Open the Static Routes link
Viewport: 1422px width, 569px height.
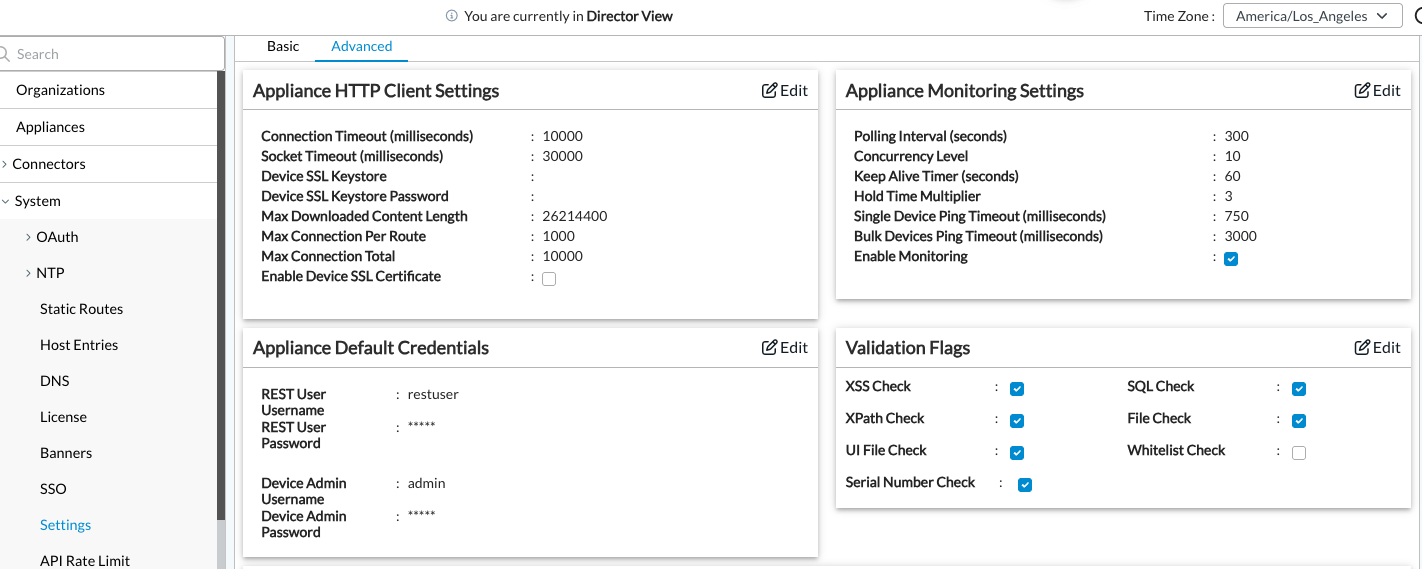click(x=82, y=309)
